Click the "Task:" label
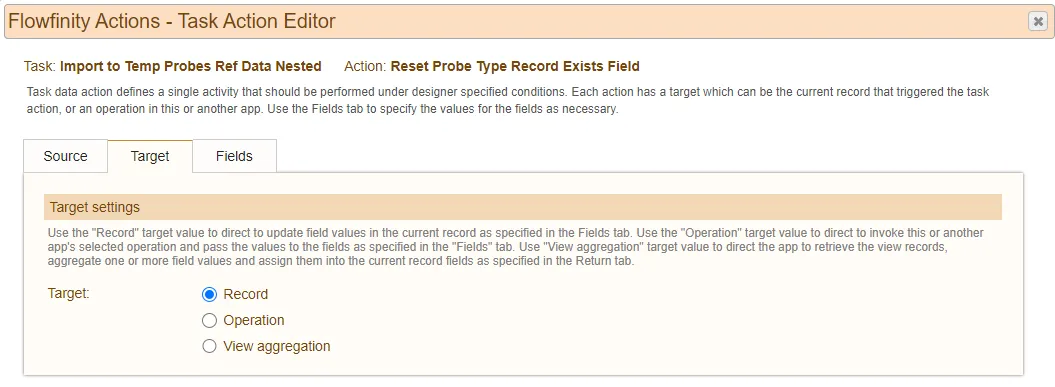The width and height of the screenshot is (1055, 387). 40,66
